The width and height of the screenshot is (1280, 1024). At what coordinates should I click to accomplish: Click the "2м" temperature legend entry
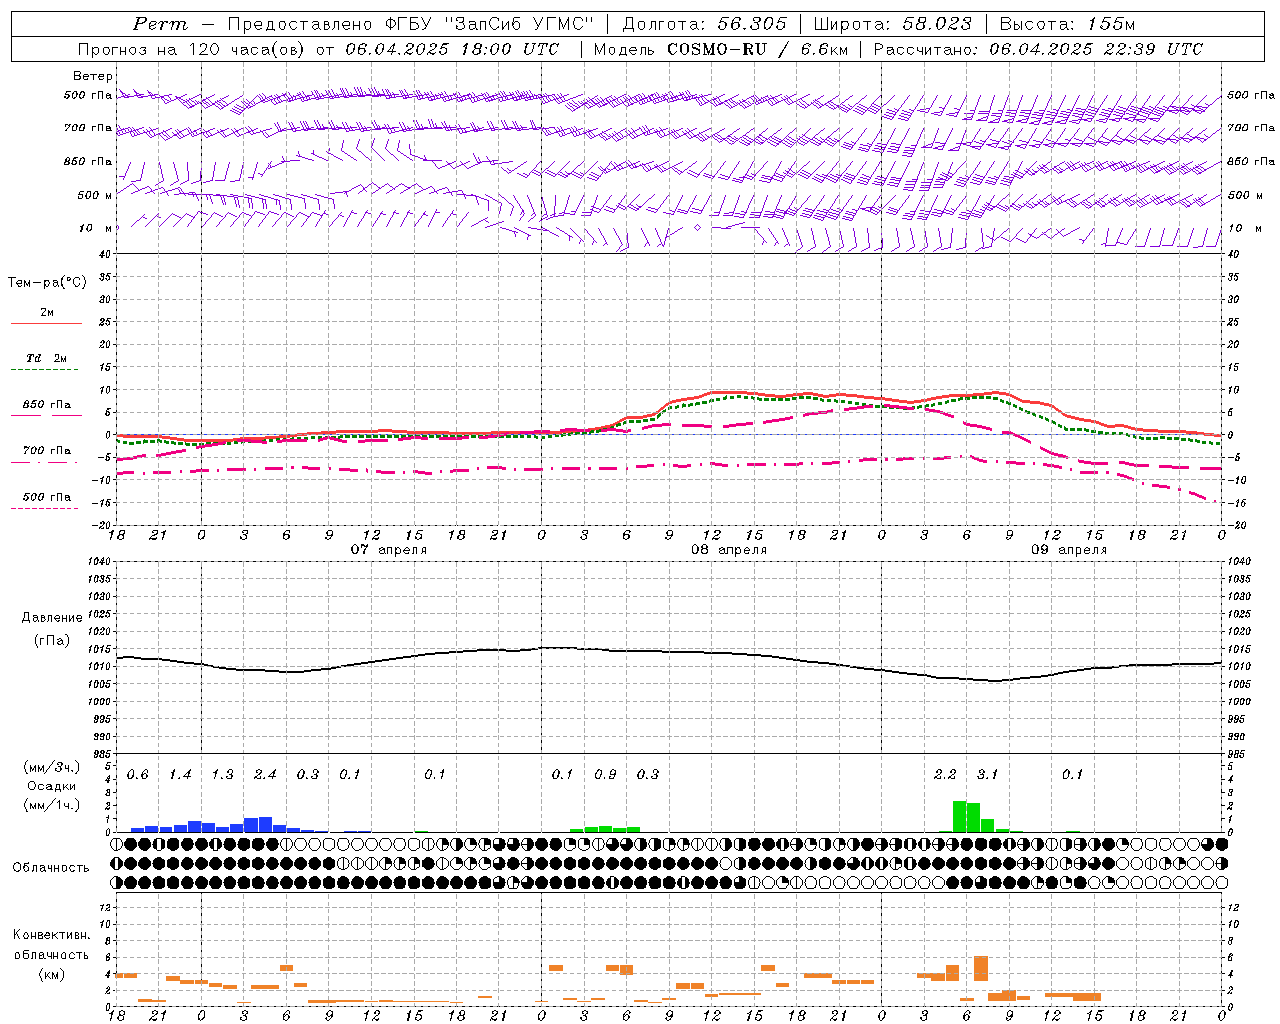(x=47, y=313)
